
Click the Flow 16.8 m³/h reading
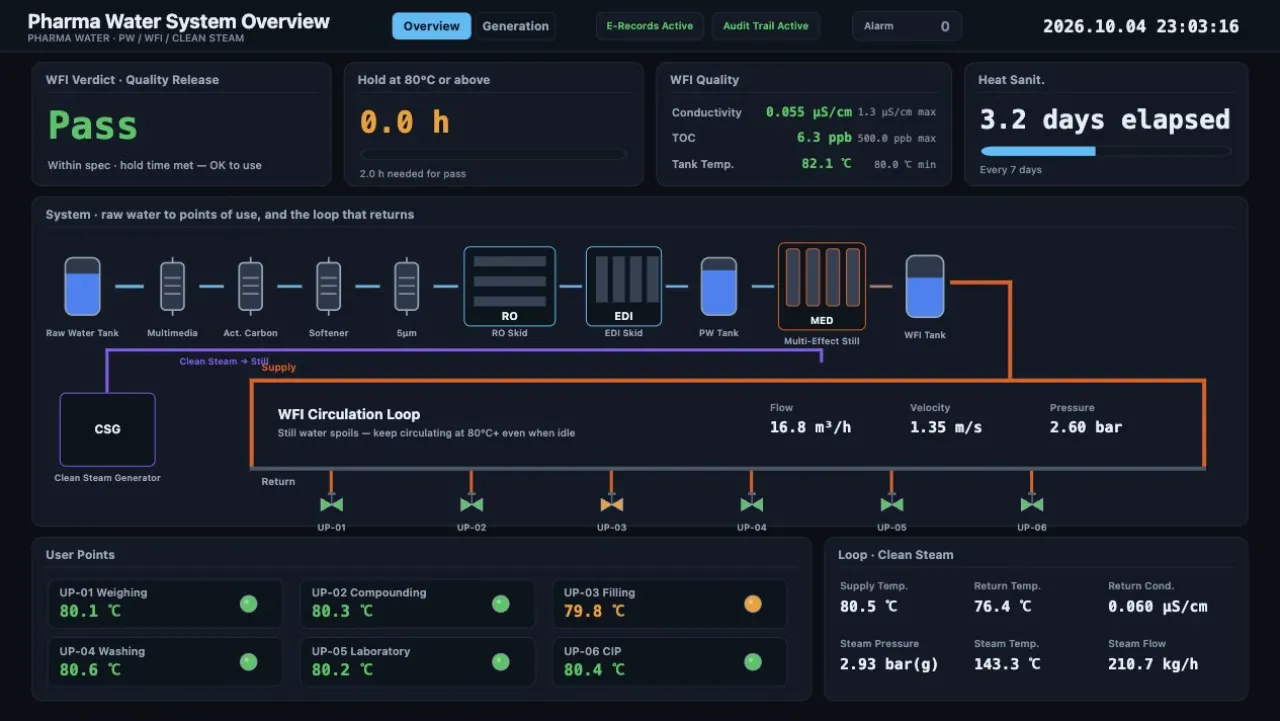coord(810,427)
